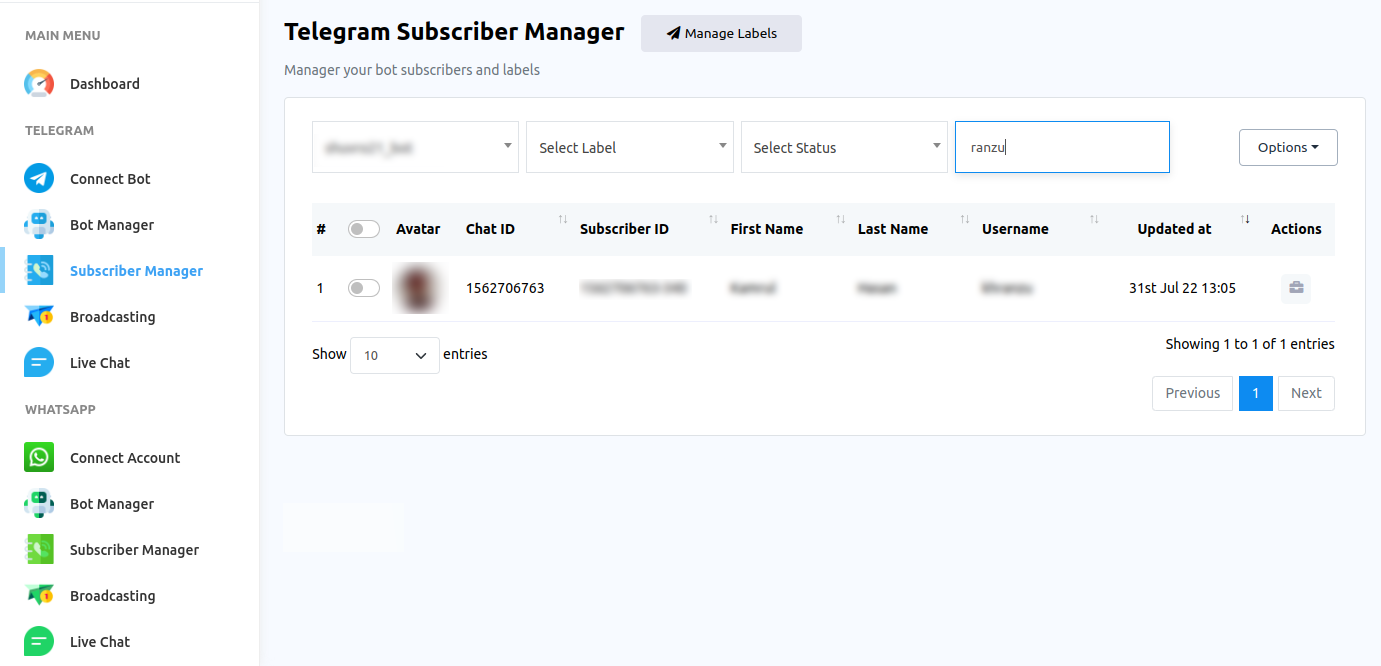Click the WhatsApp Broadcasting icon
1381x666 pixels.
click(x=39, y=596)
